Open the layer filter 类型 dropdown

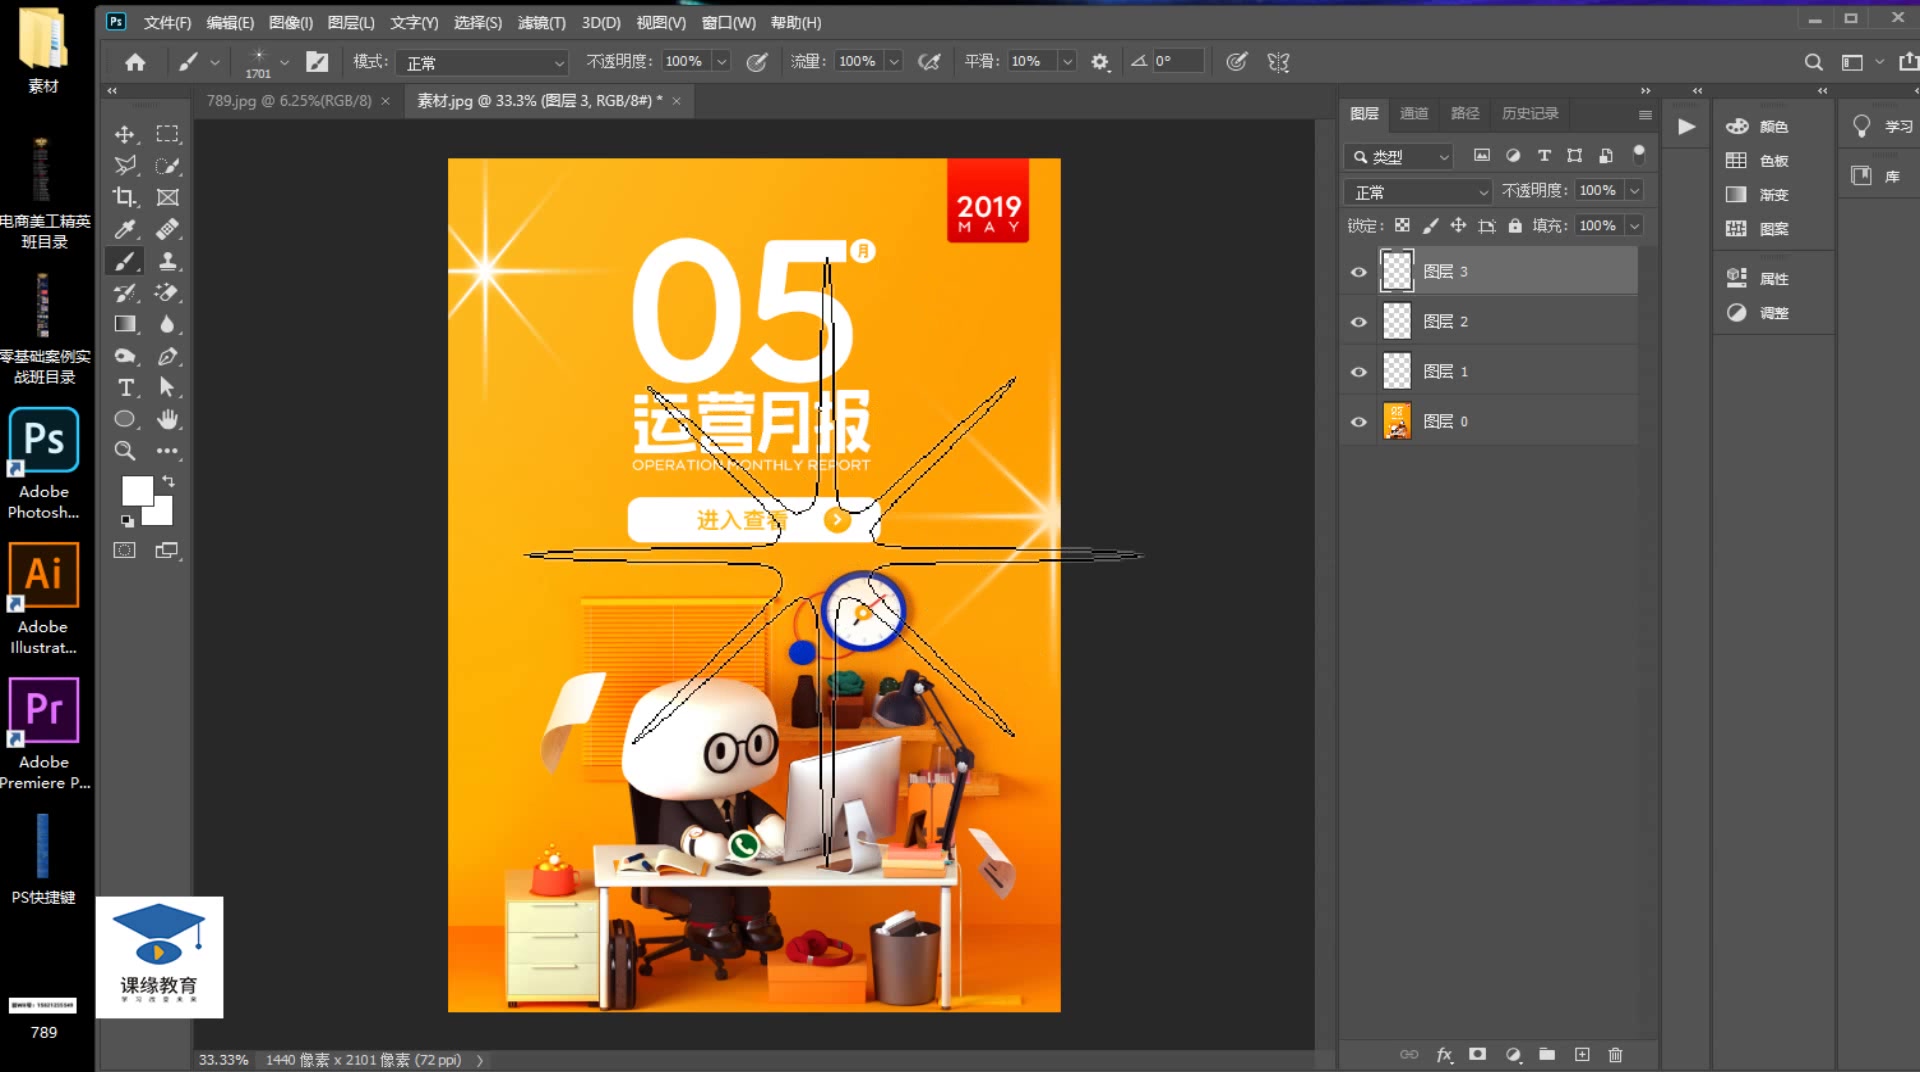1399,157
